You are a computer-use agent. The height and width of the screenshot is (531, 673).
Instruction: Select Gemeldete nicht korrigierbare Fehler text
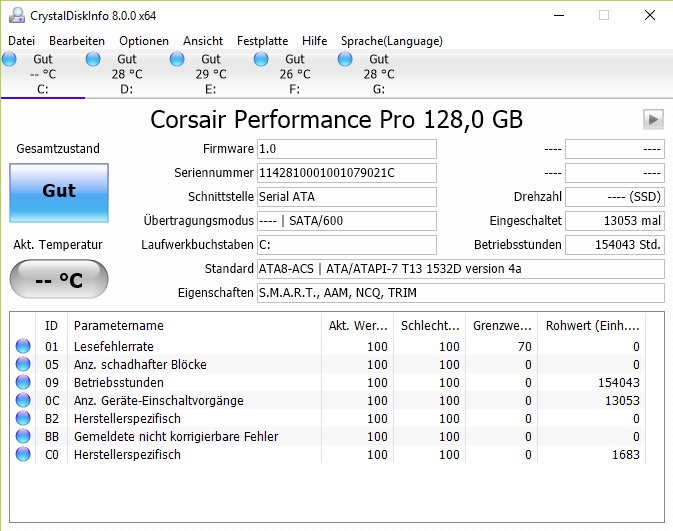pyautogui.click(x=176, y=437)
